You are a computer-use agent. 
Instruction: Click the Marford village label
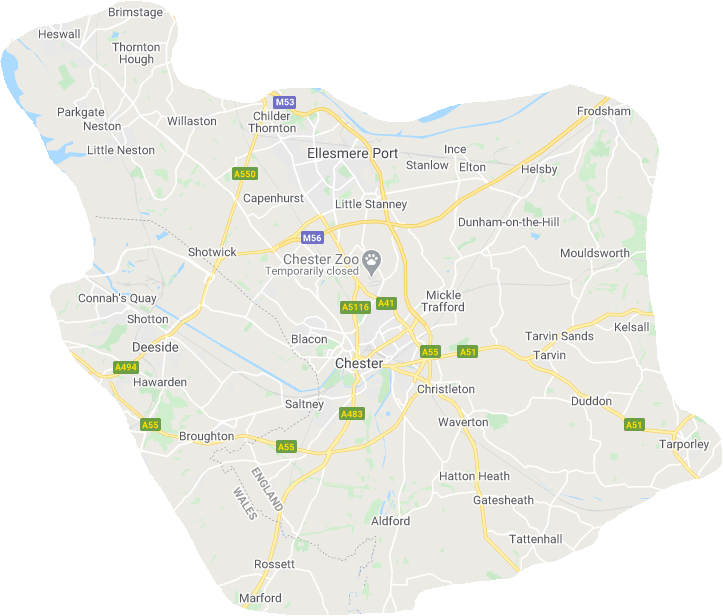pos(260,598)
